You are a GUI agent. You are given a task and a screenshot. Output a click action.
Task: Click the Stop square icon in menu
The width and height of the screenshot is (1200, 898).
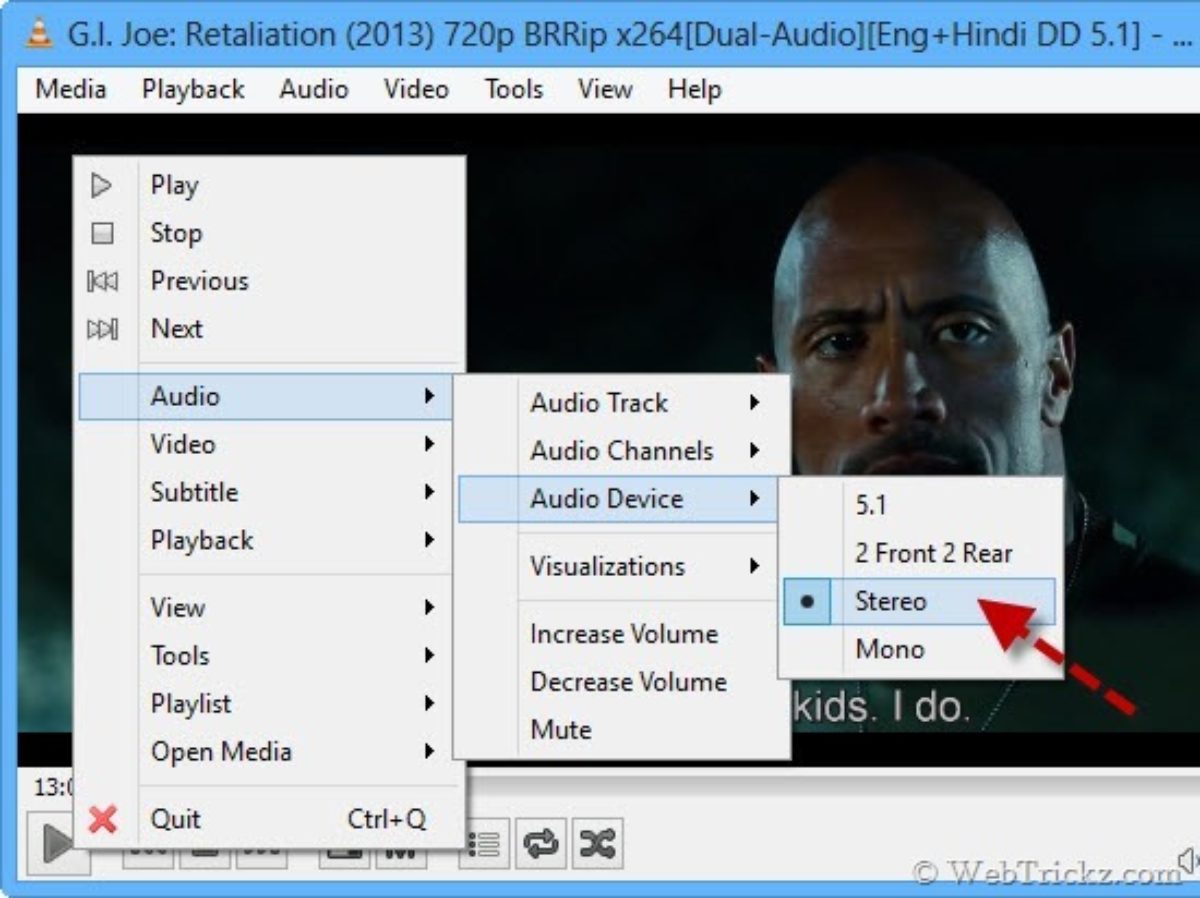(x=102, y=234)
